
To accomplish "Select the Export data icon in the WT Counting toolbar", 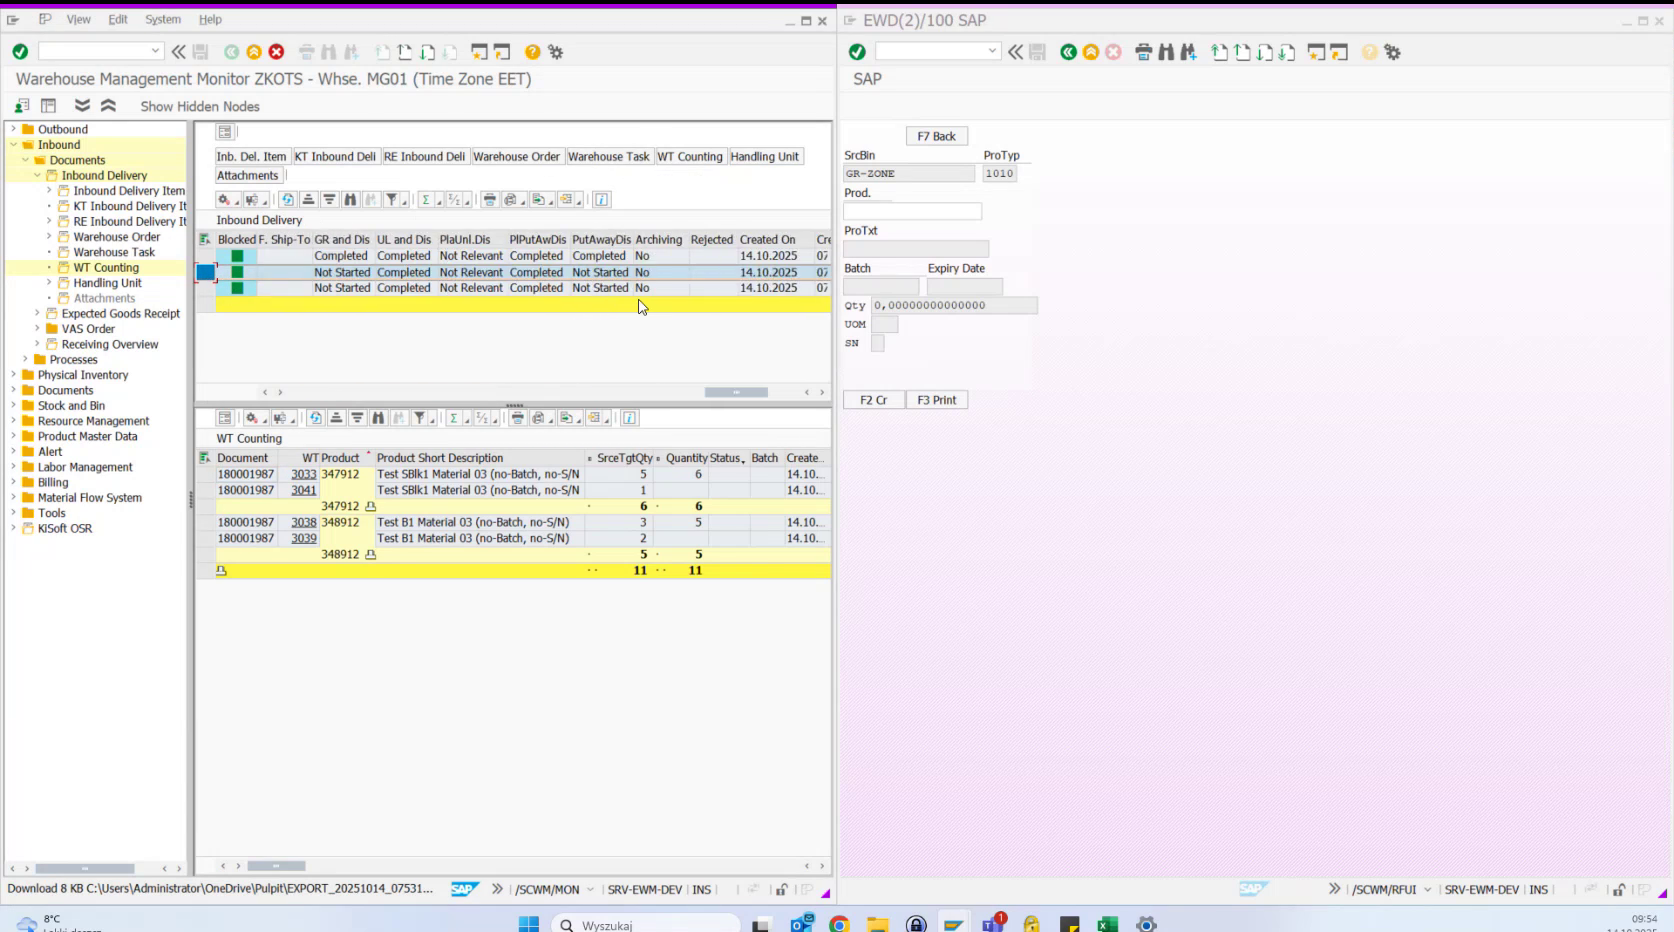I will (565, 418).
